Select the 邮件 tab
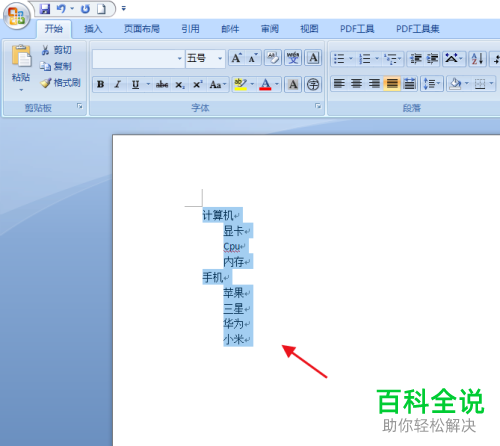The height and width of the screenshot is (446, 500). pos(230,29)
